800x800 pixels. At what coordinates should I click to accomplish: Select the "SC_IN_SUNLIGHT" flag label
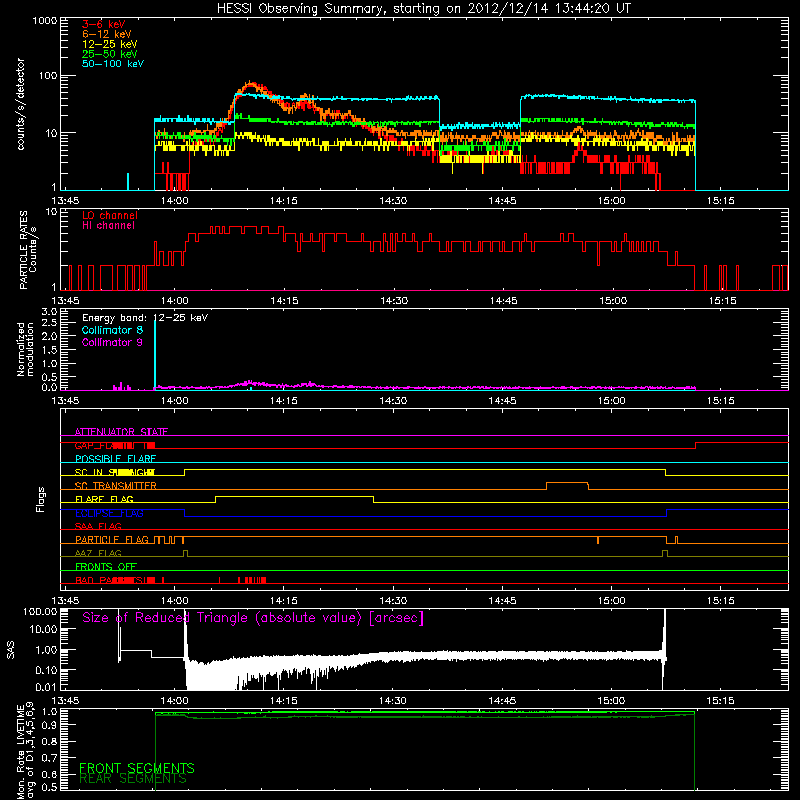114,472
